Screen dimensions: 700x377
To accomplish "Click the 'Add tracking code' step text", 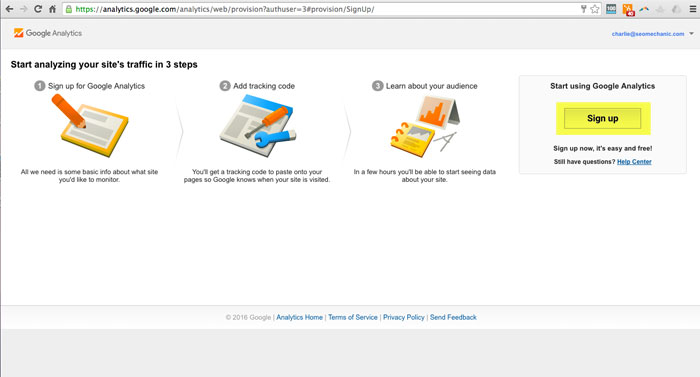I will click(264, 86).
